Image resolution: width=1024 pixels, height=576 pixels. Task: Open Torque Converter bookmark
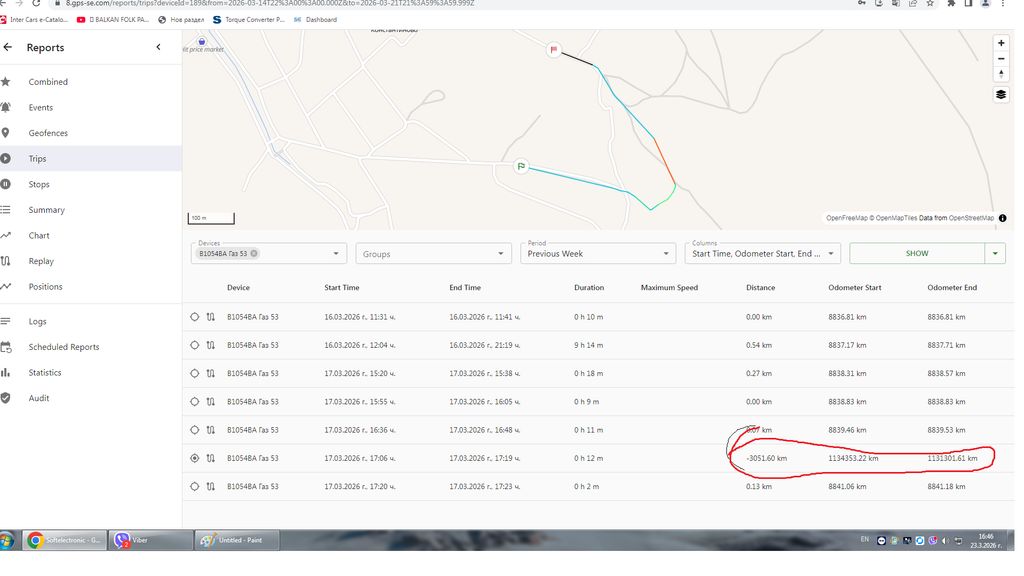coord(249,20)
